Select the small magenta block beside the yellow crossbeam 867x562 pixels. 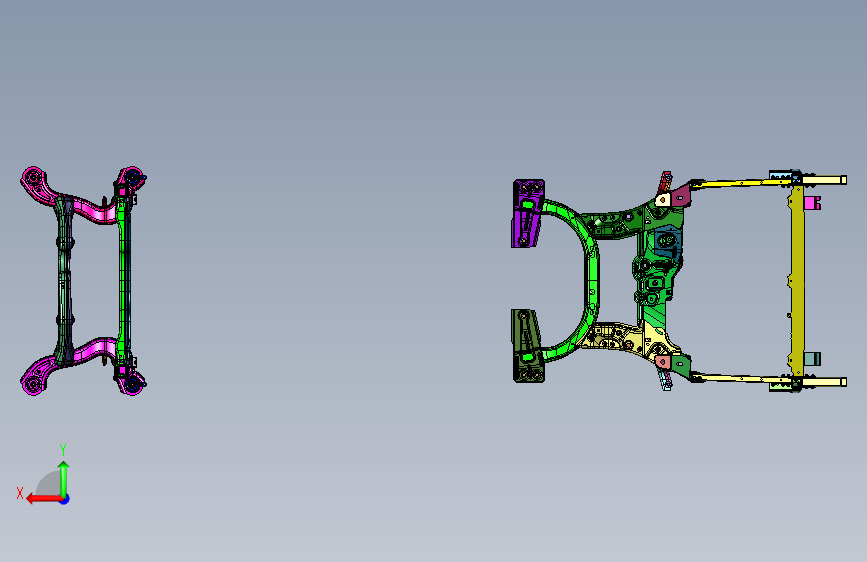coord(812,203)
